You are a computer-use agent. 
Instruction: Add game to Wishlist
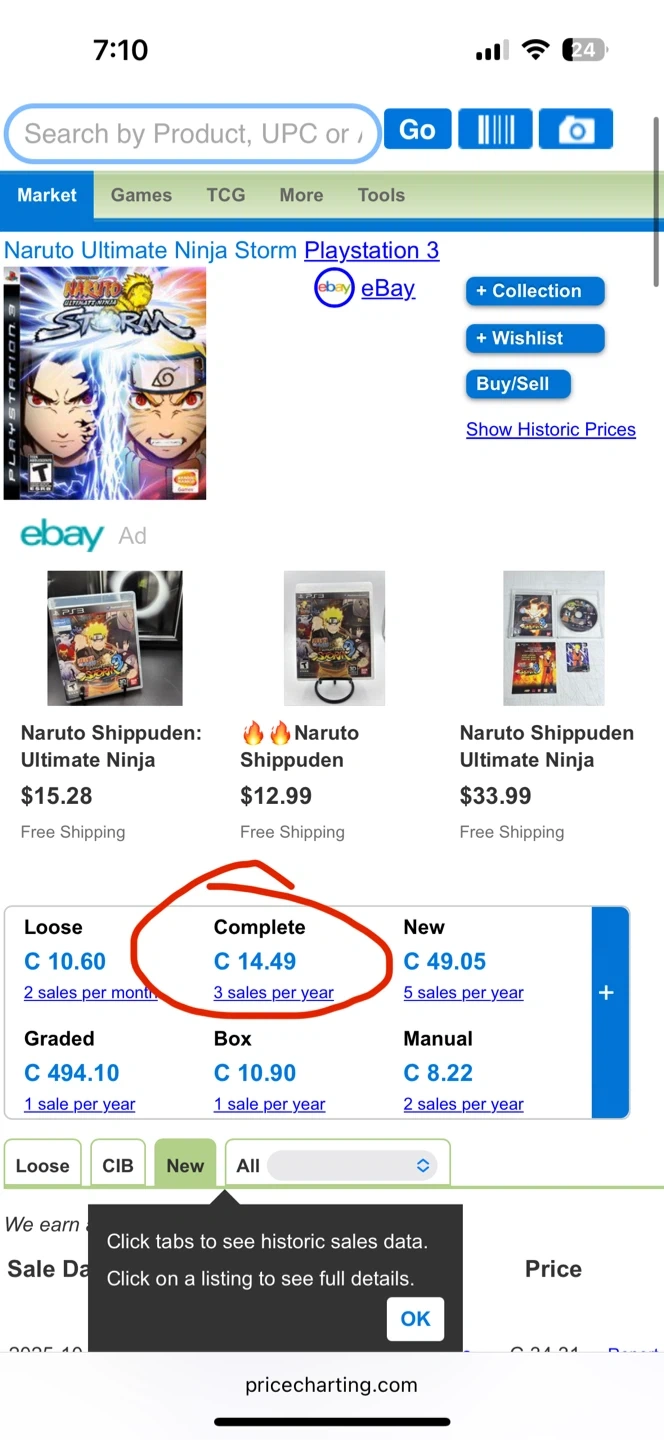pos(535,338)
